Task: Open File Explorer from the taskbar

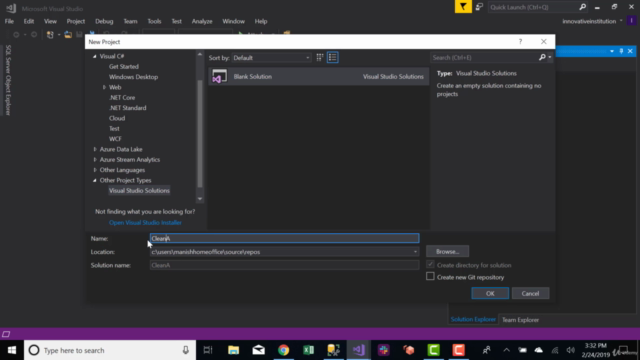Action: click(x=233, y=350)
